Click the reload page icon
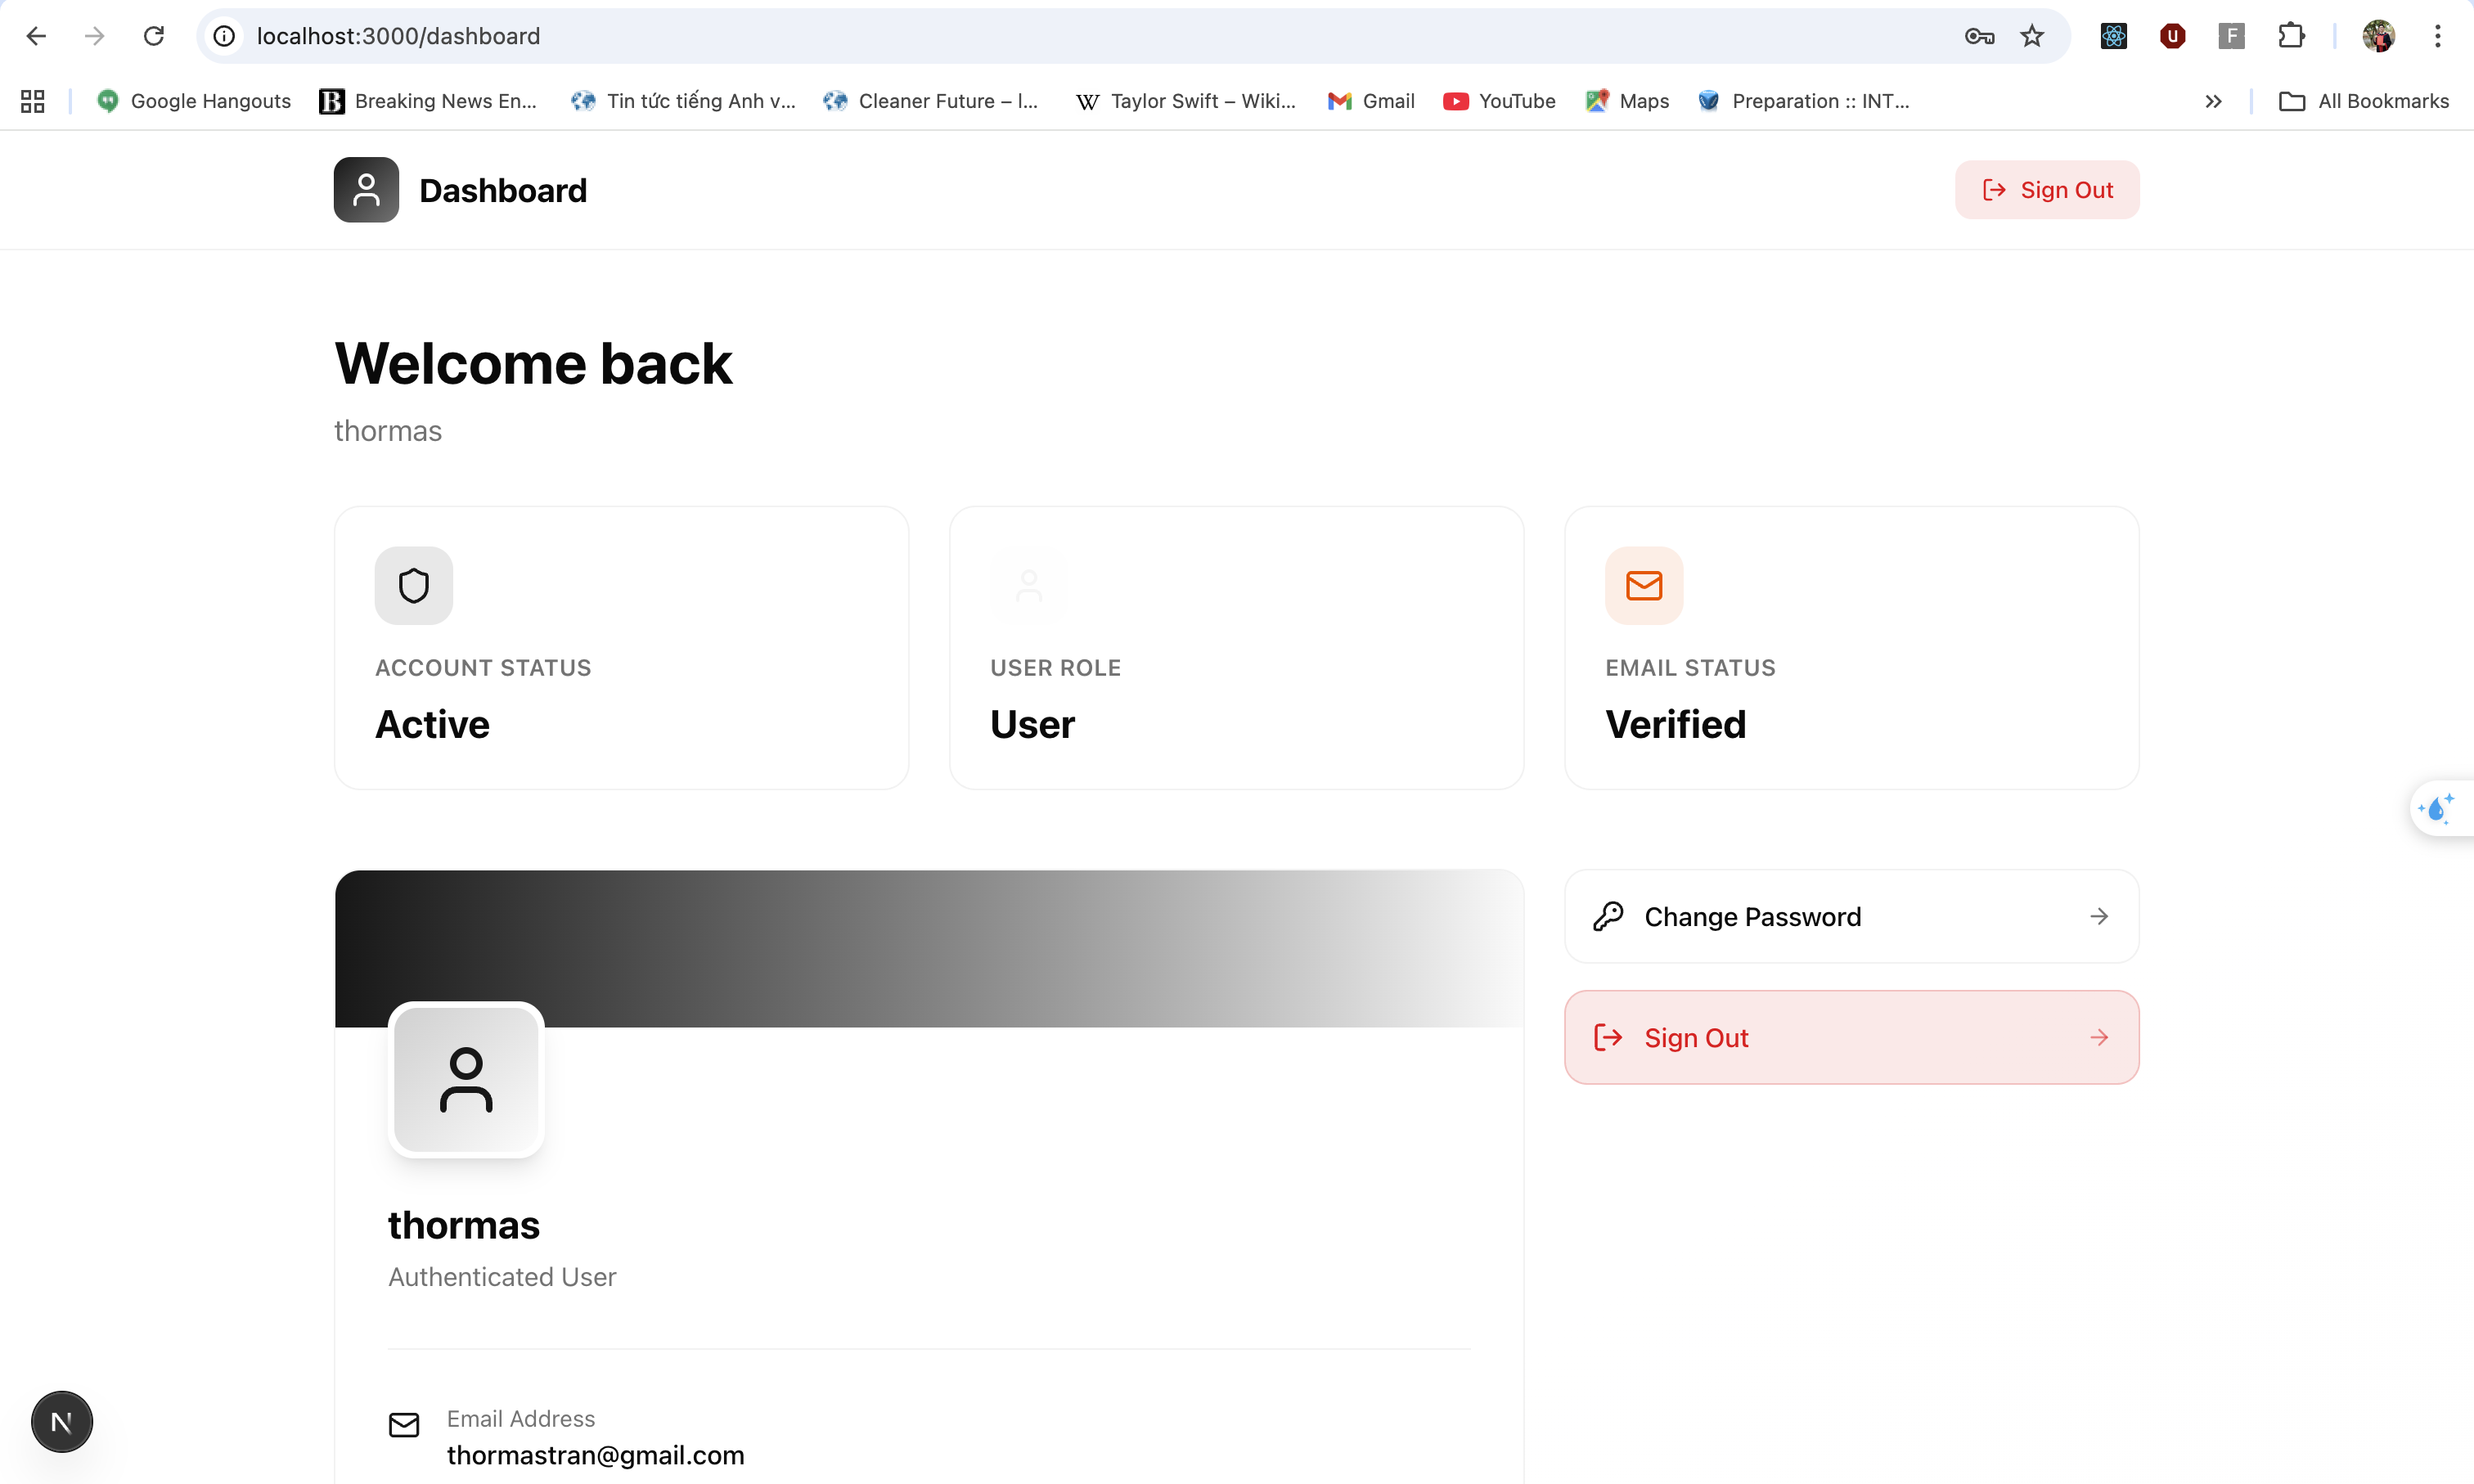 pyautogui.click(x=153, y=36)
